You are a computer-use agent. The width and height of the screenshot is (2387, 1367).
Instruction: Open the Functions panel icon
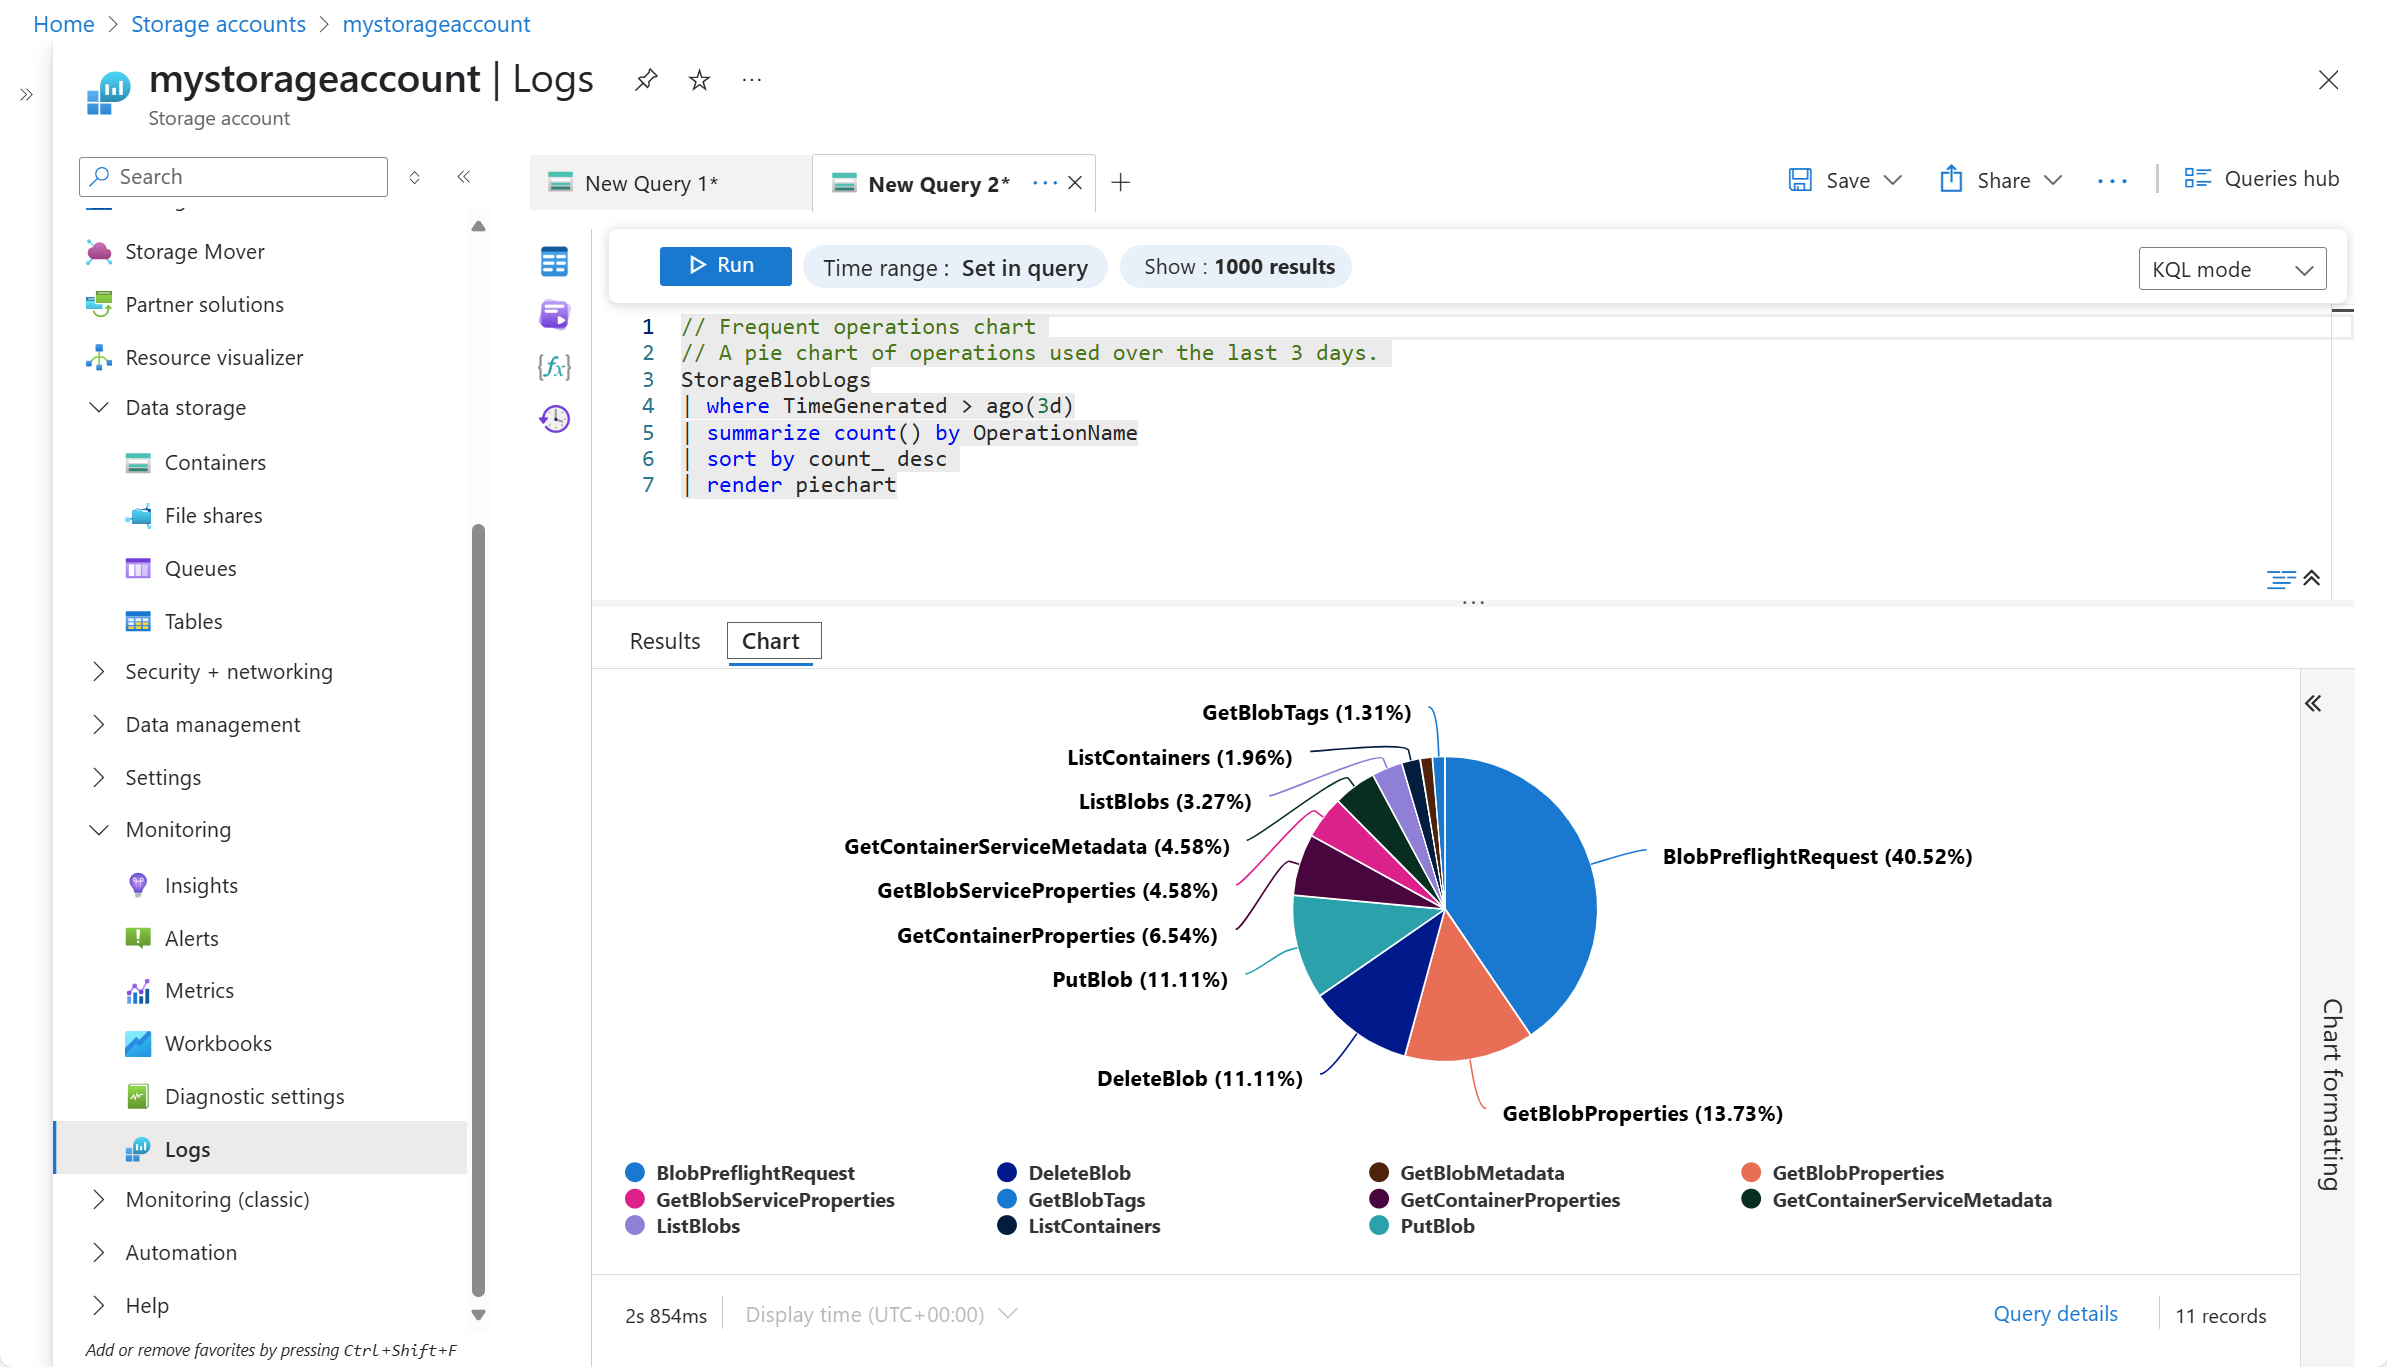[x=554, y=367]
